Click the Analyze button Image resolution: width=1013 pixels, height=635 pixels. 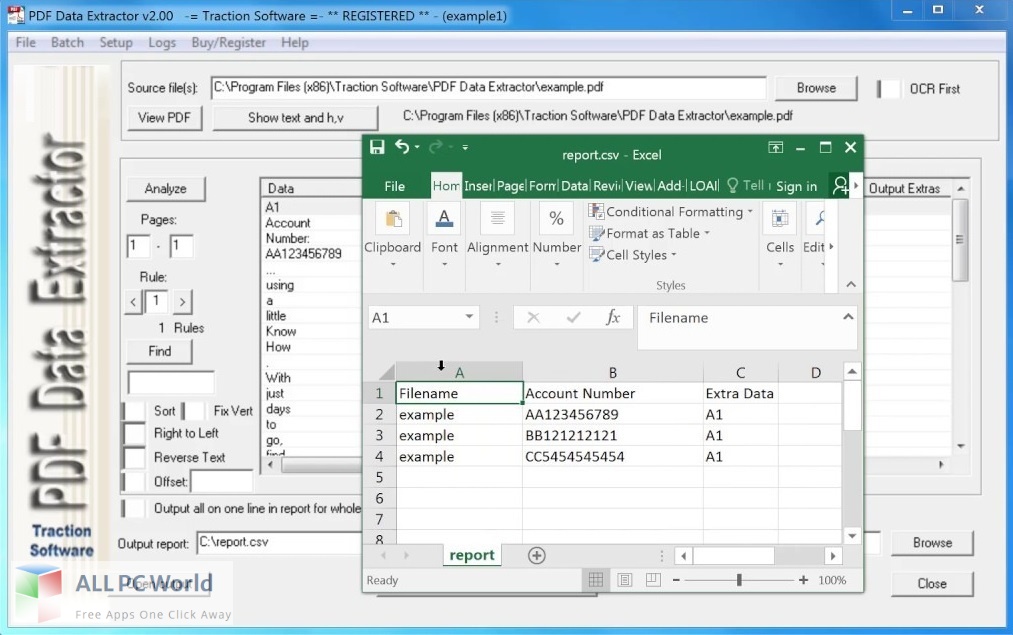165,189
